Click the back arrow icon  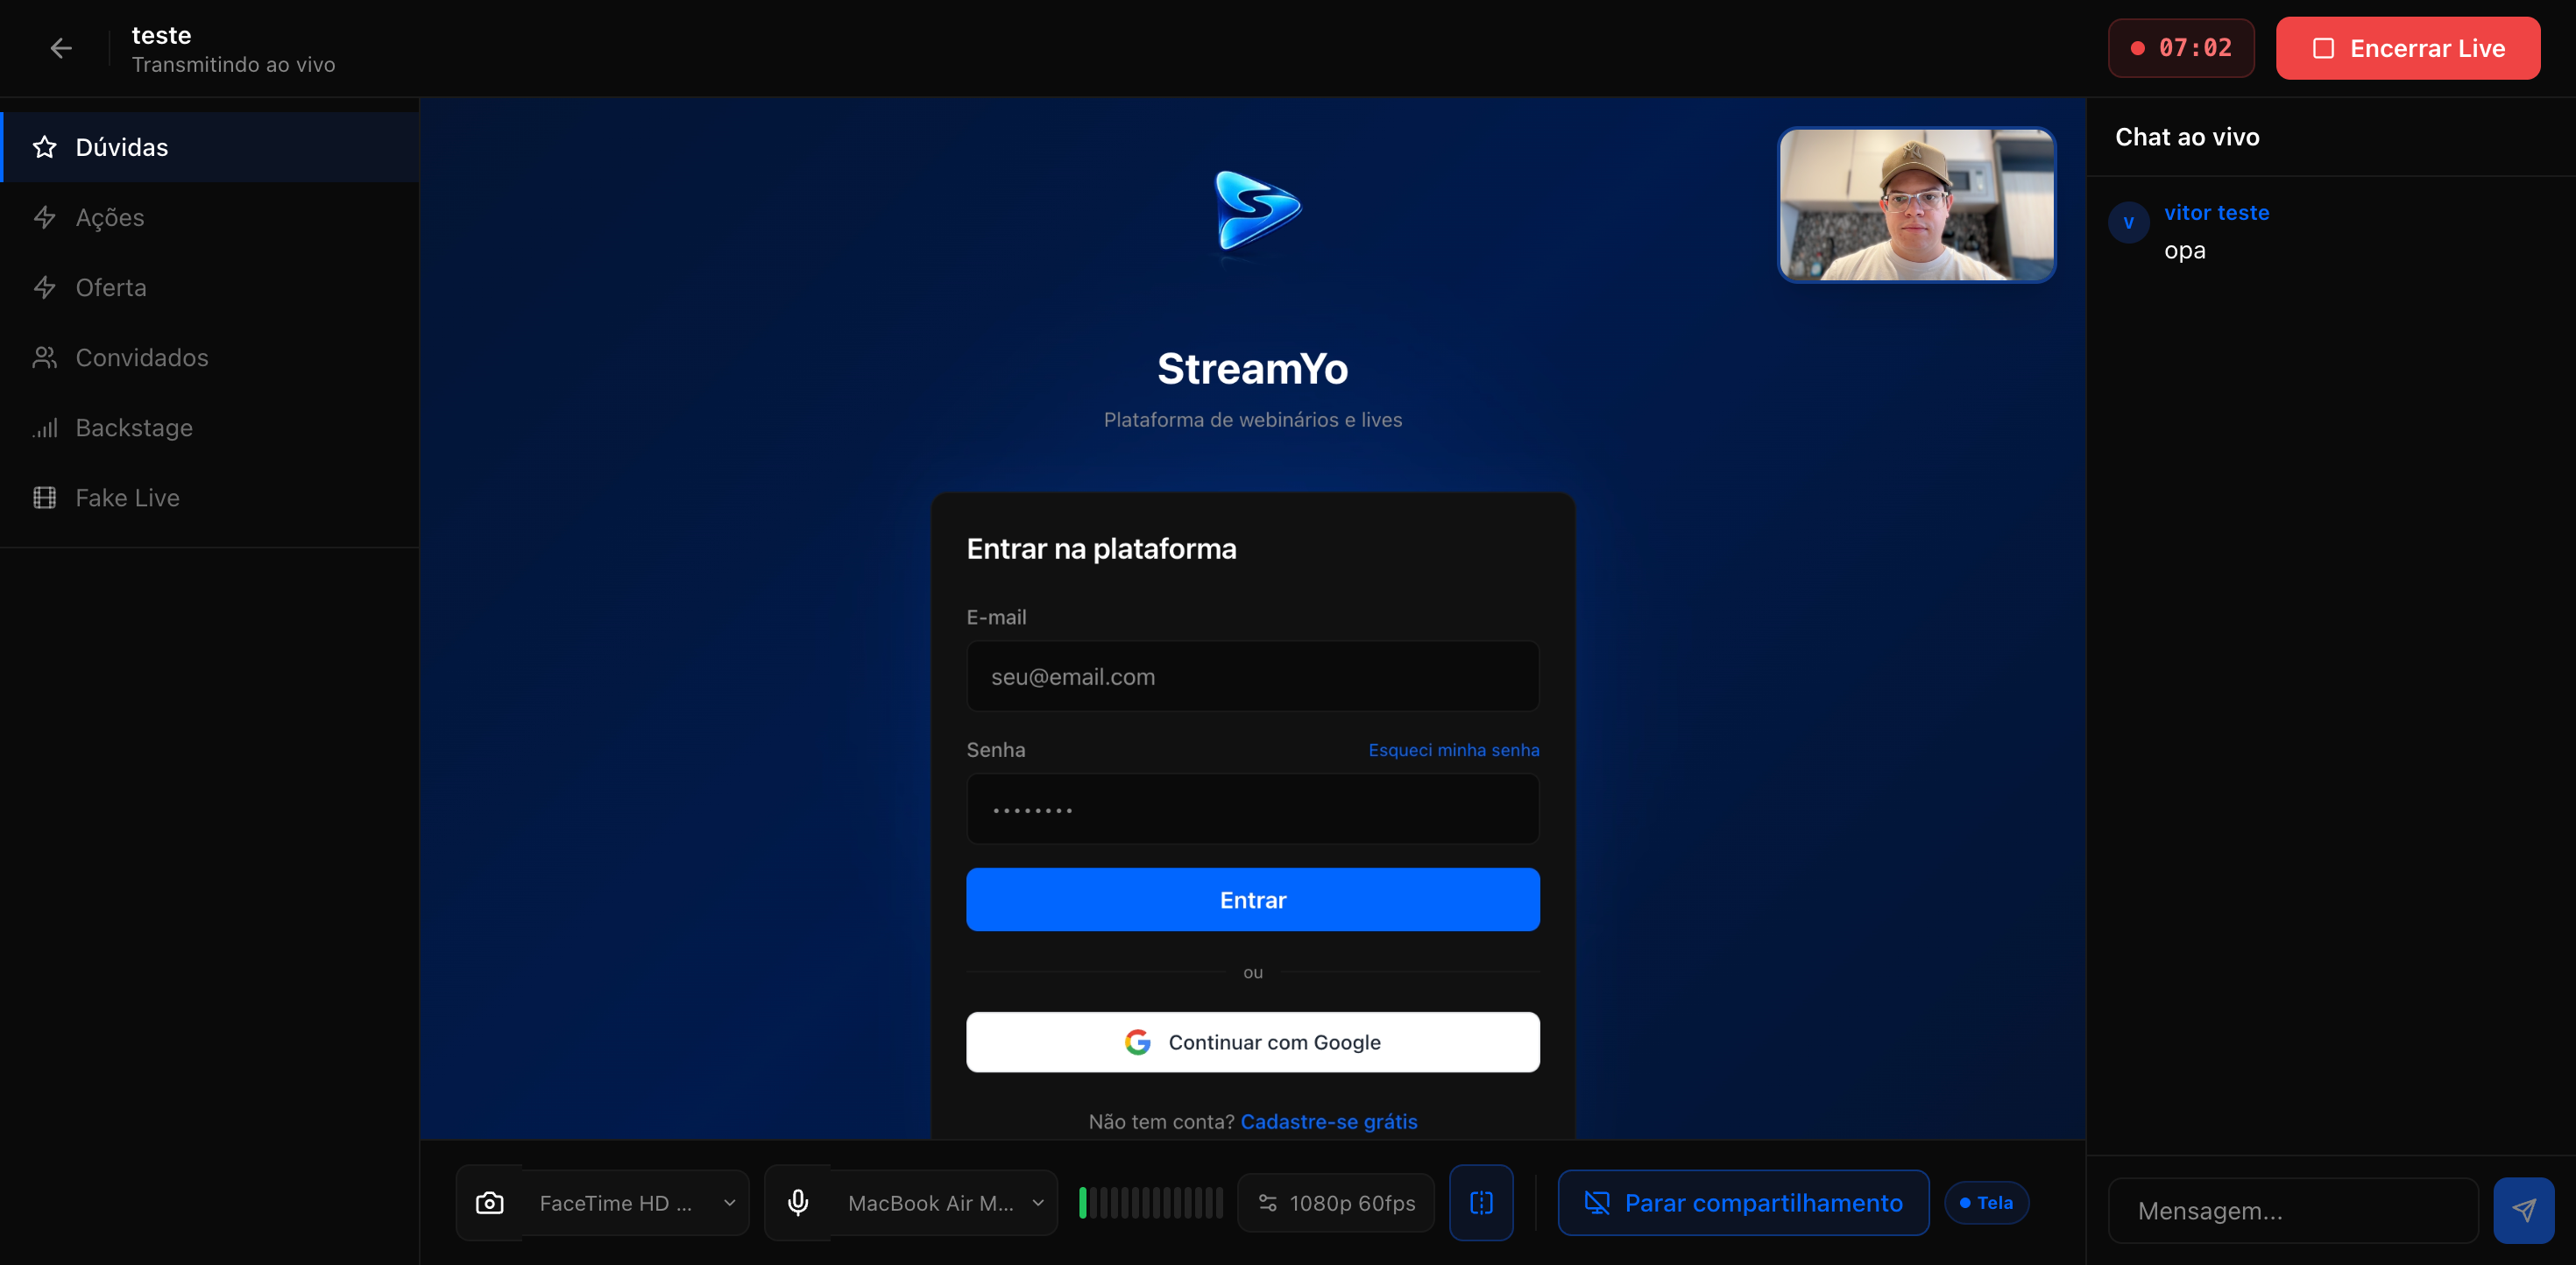[61, 48]
